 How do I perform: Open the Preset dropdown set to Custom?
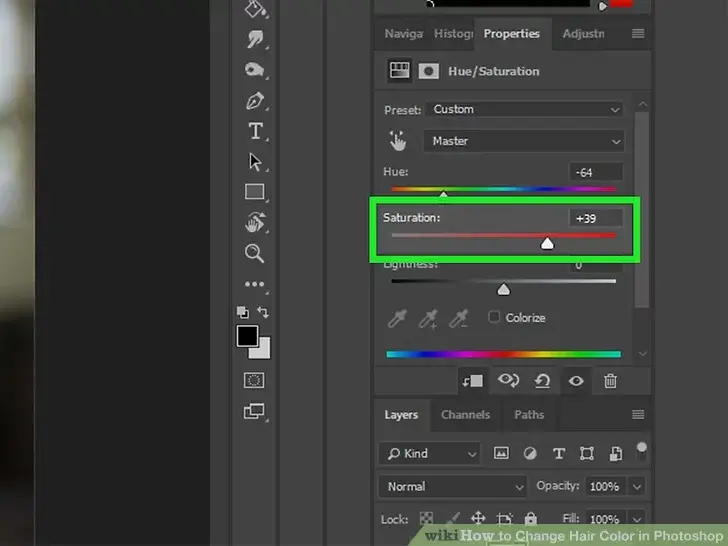tap(525, 109)
